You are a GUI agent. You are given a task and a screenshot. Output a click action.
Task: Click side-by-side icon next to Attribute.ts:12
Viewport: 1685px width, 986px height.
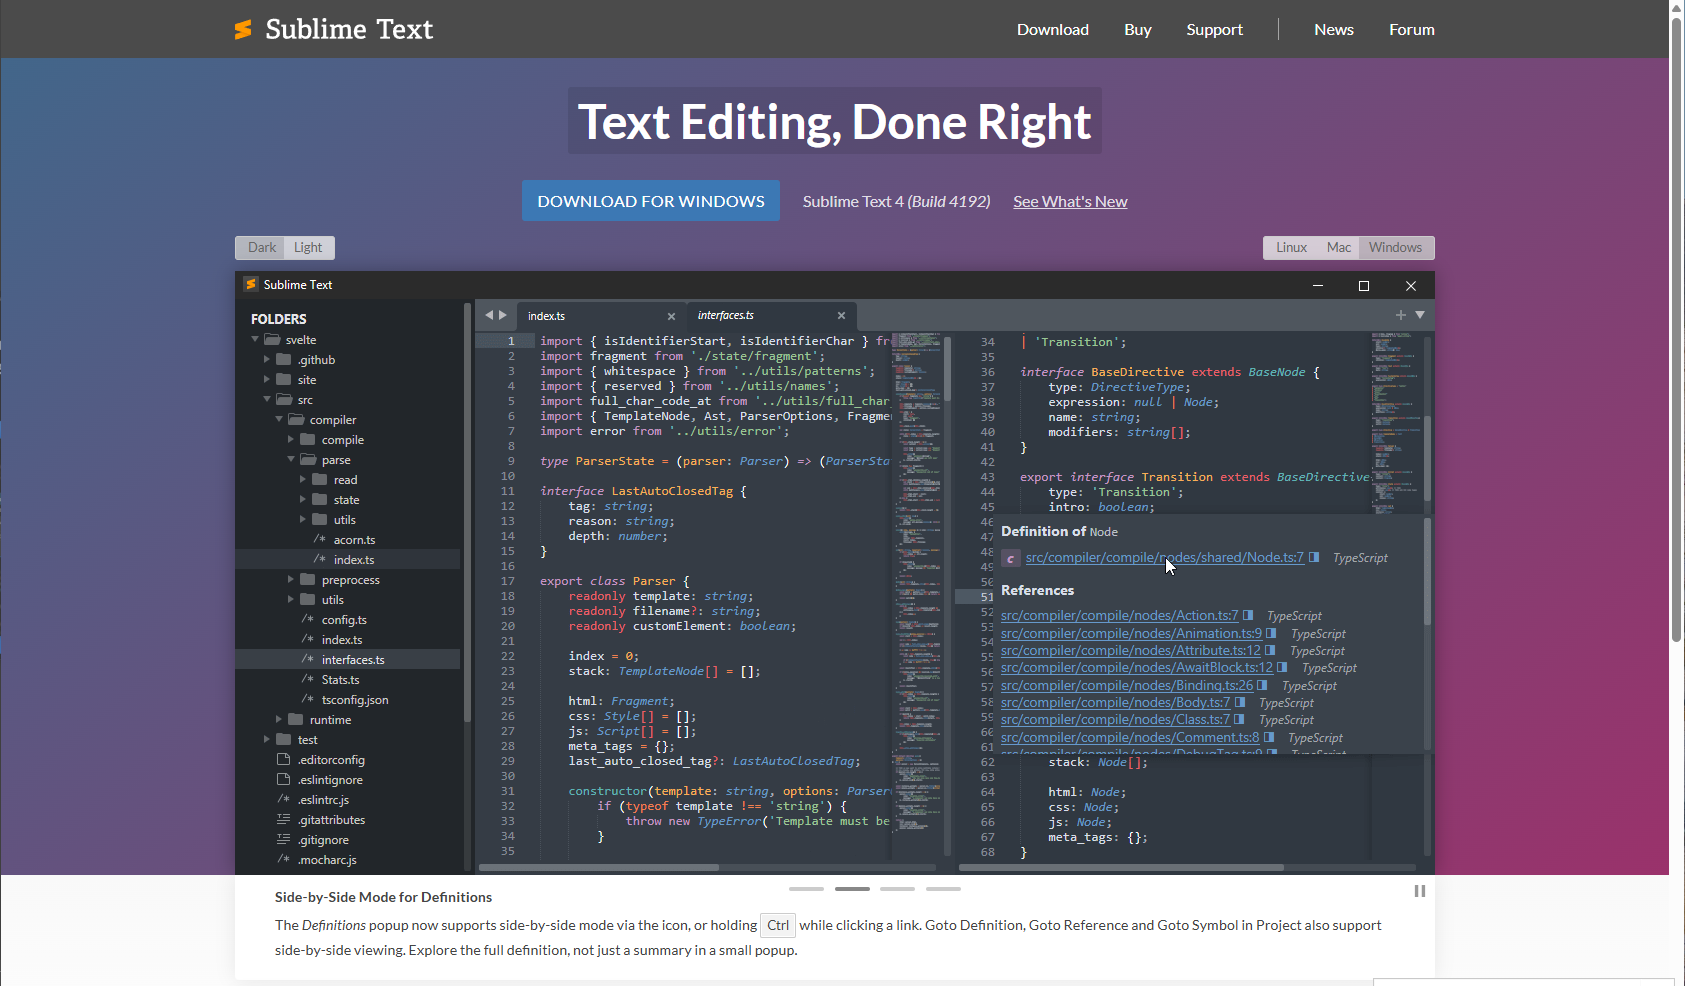click(x=1270, y=650)
